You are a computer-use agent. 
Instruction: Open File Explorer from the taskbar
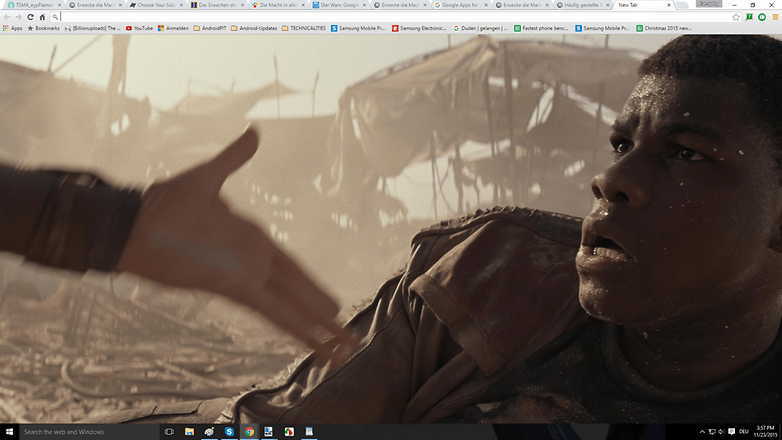pos(189,432)
